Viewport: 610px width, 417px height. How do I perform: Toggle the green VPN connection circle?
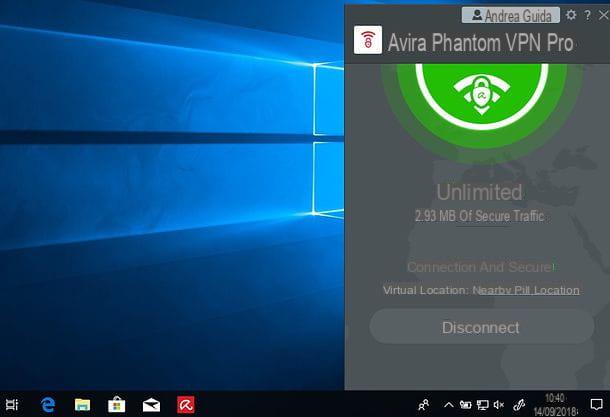click(x=482, y=97)
